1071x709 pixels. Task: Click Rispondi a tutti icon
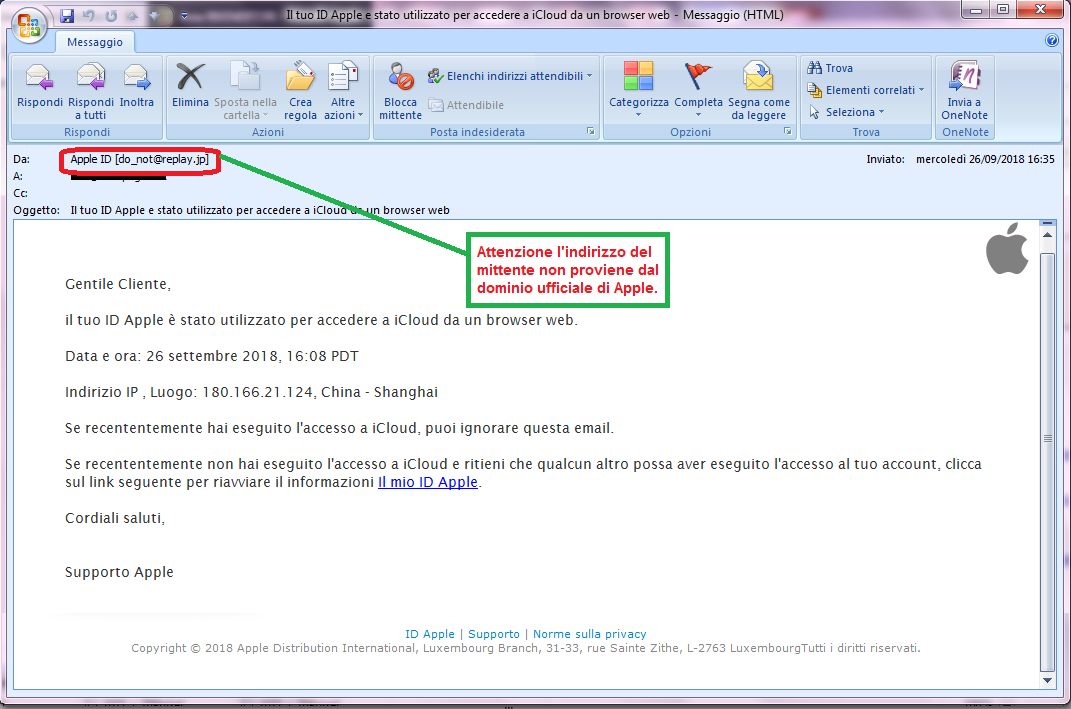(91, 77)
